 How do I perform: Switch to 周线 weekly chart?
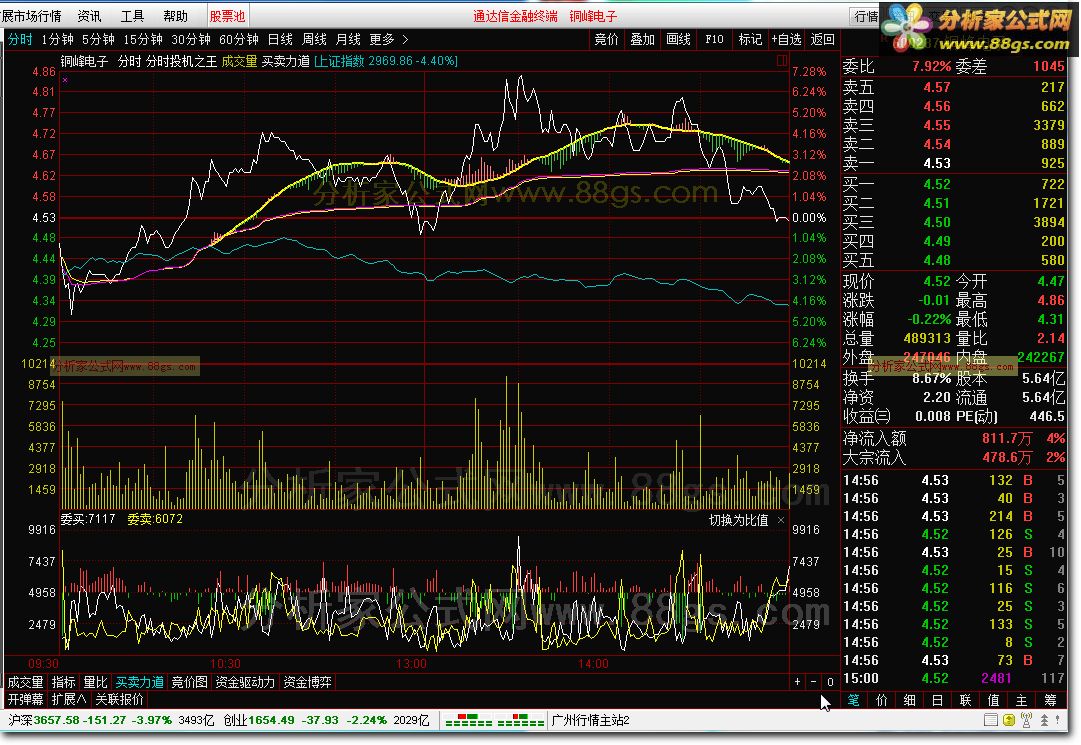tap(314, 40)
